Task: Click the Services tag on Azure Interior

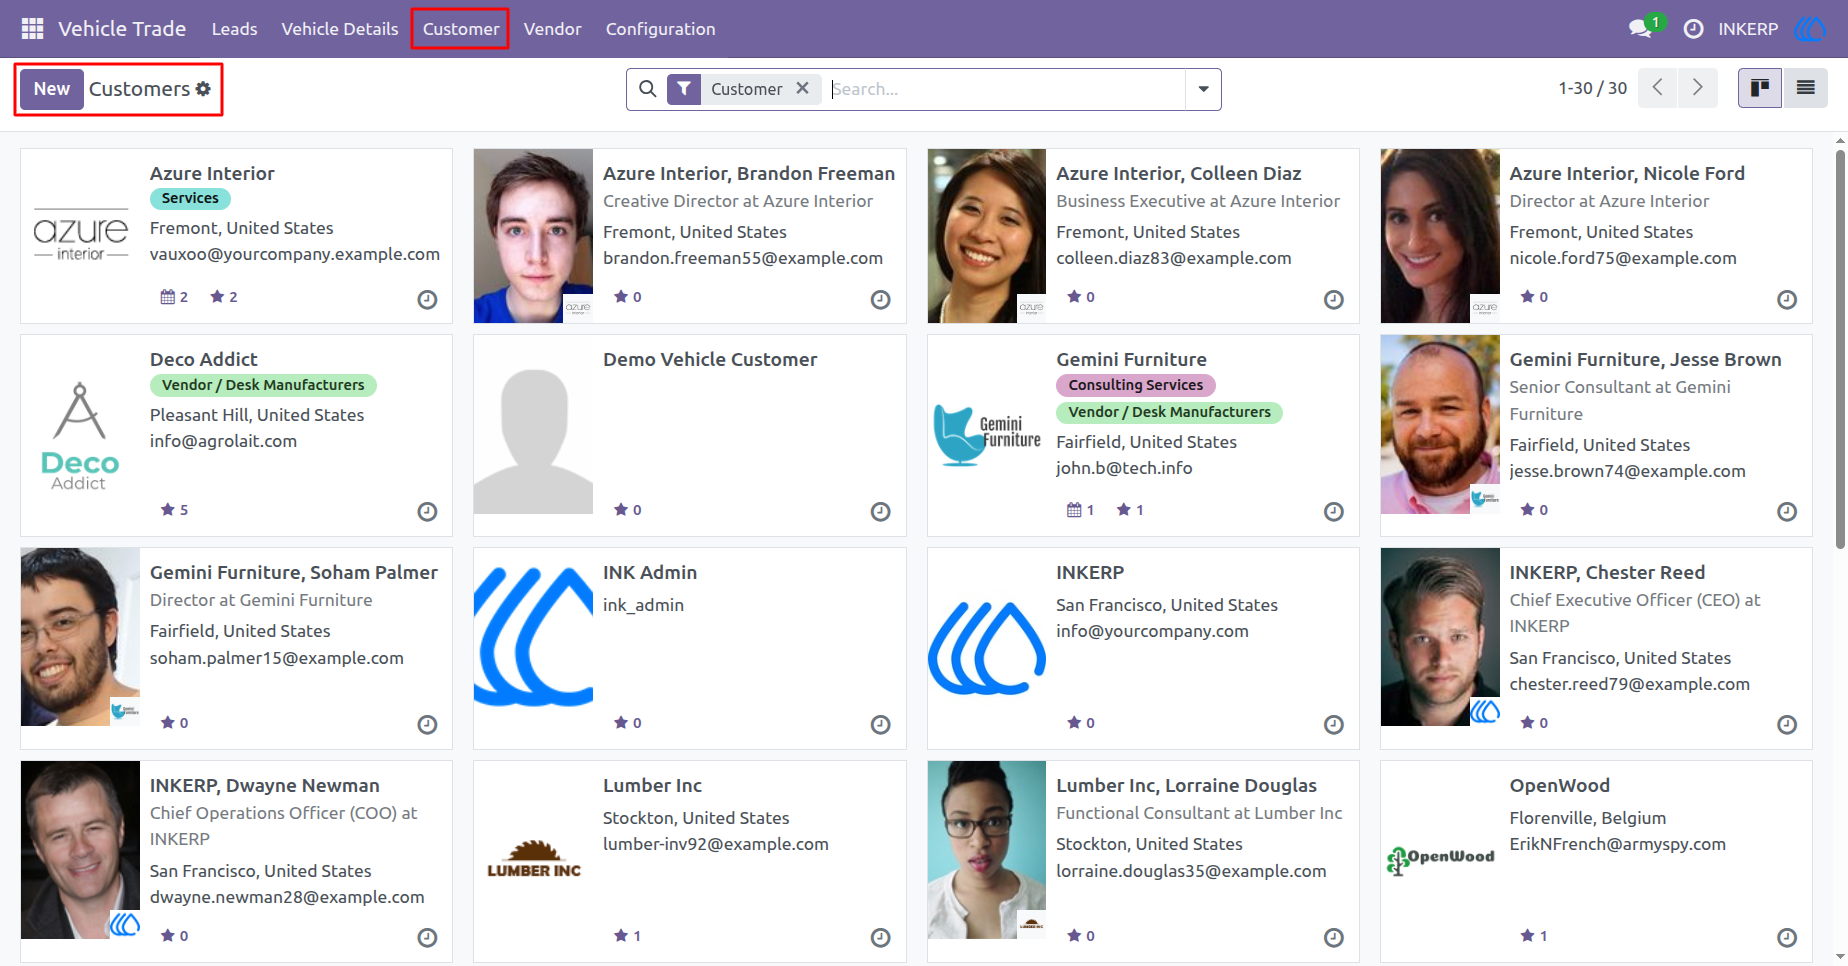Action: point(190,199)
